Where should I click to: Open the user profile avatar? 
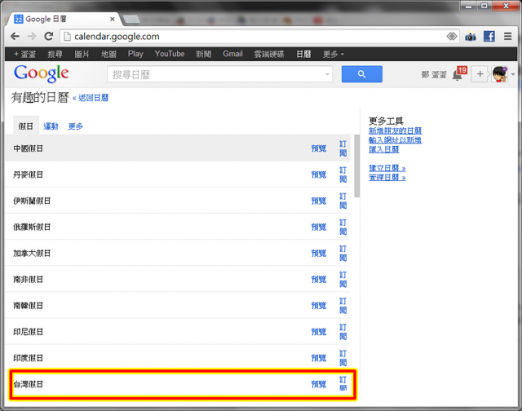pos(500,74)
